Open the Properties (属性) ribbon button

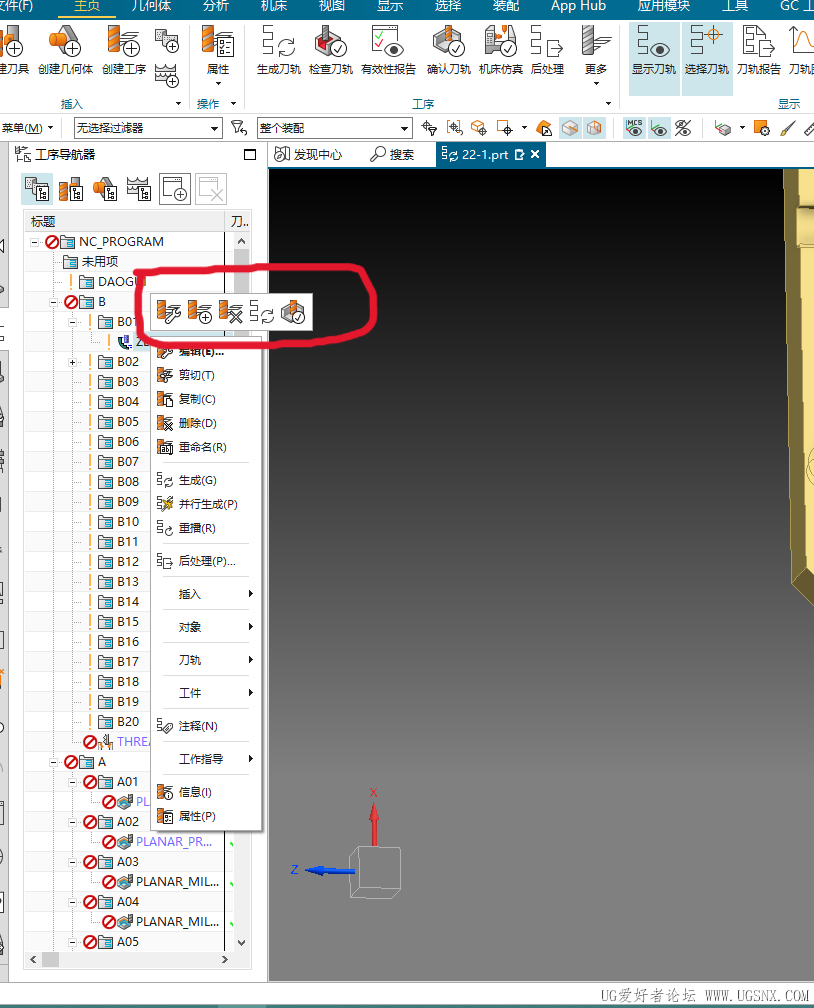pos(217,55)
